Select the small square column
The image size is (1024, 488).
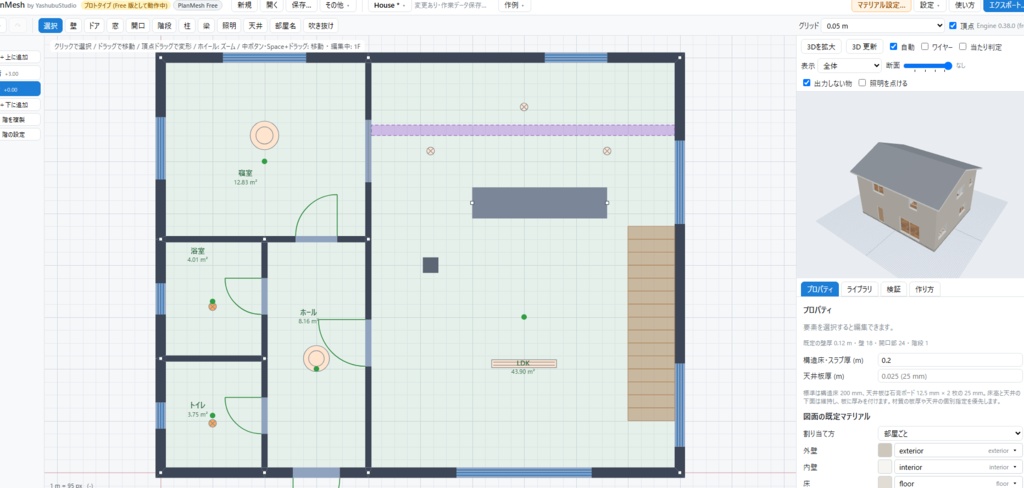[430, 265]
